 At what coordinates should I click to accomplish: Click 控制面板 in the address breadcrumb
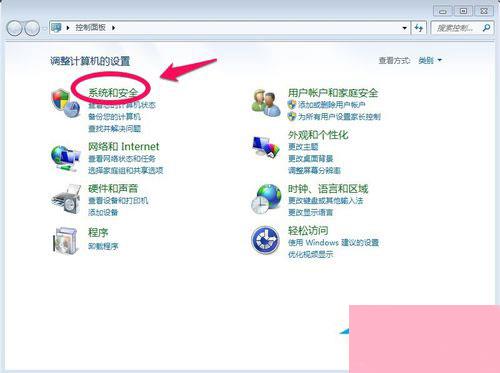click(90, 27)
